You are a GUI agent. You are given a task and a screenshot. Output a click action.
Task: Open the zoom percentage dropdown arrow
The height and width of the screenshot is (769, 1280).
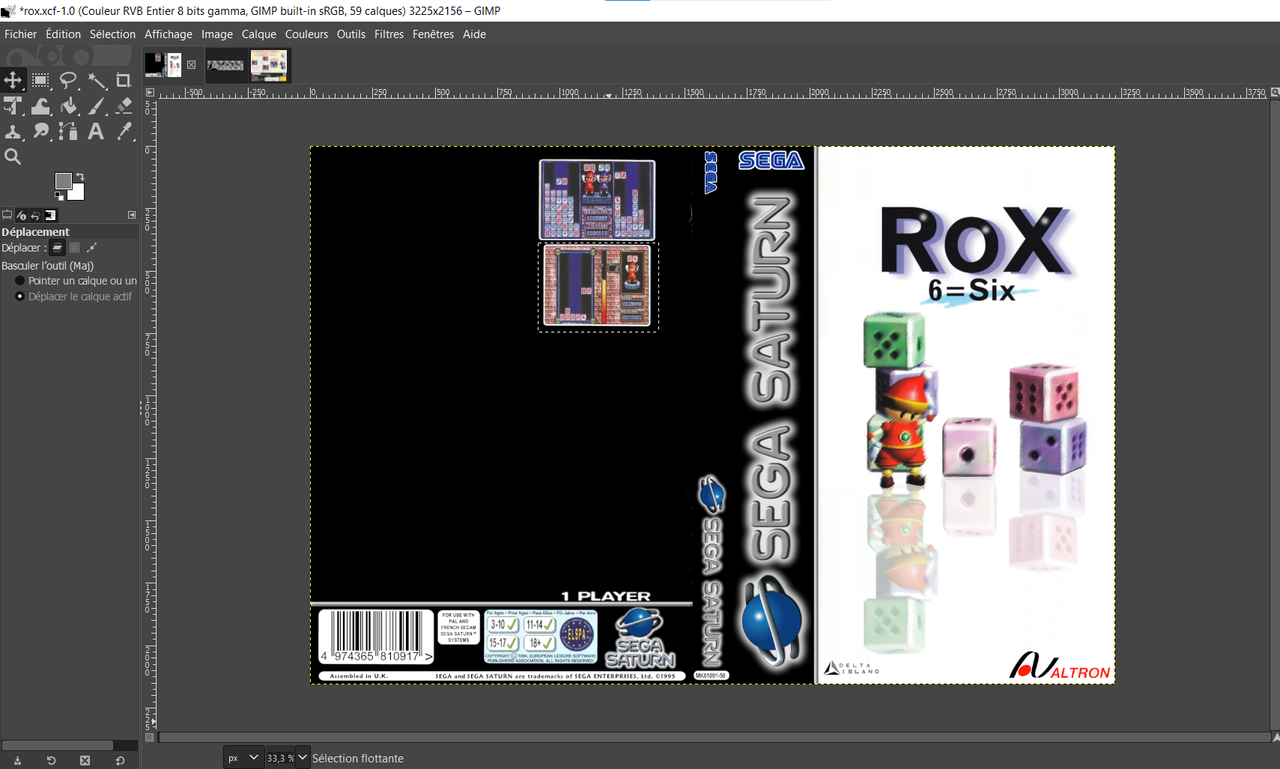click(302, 758)
